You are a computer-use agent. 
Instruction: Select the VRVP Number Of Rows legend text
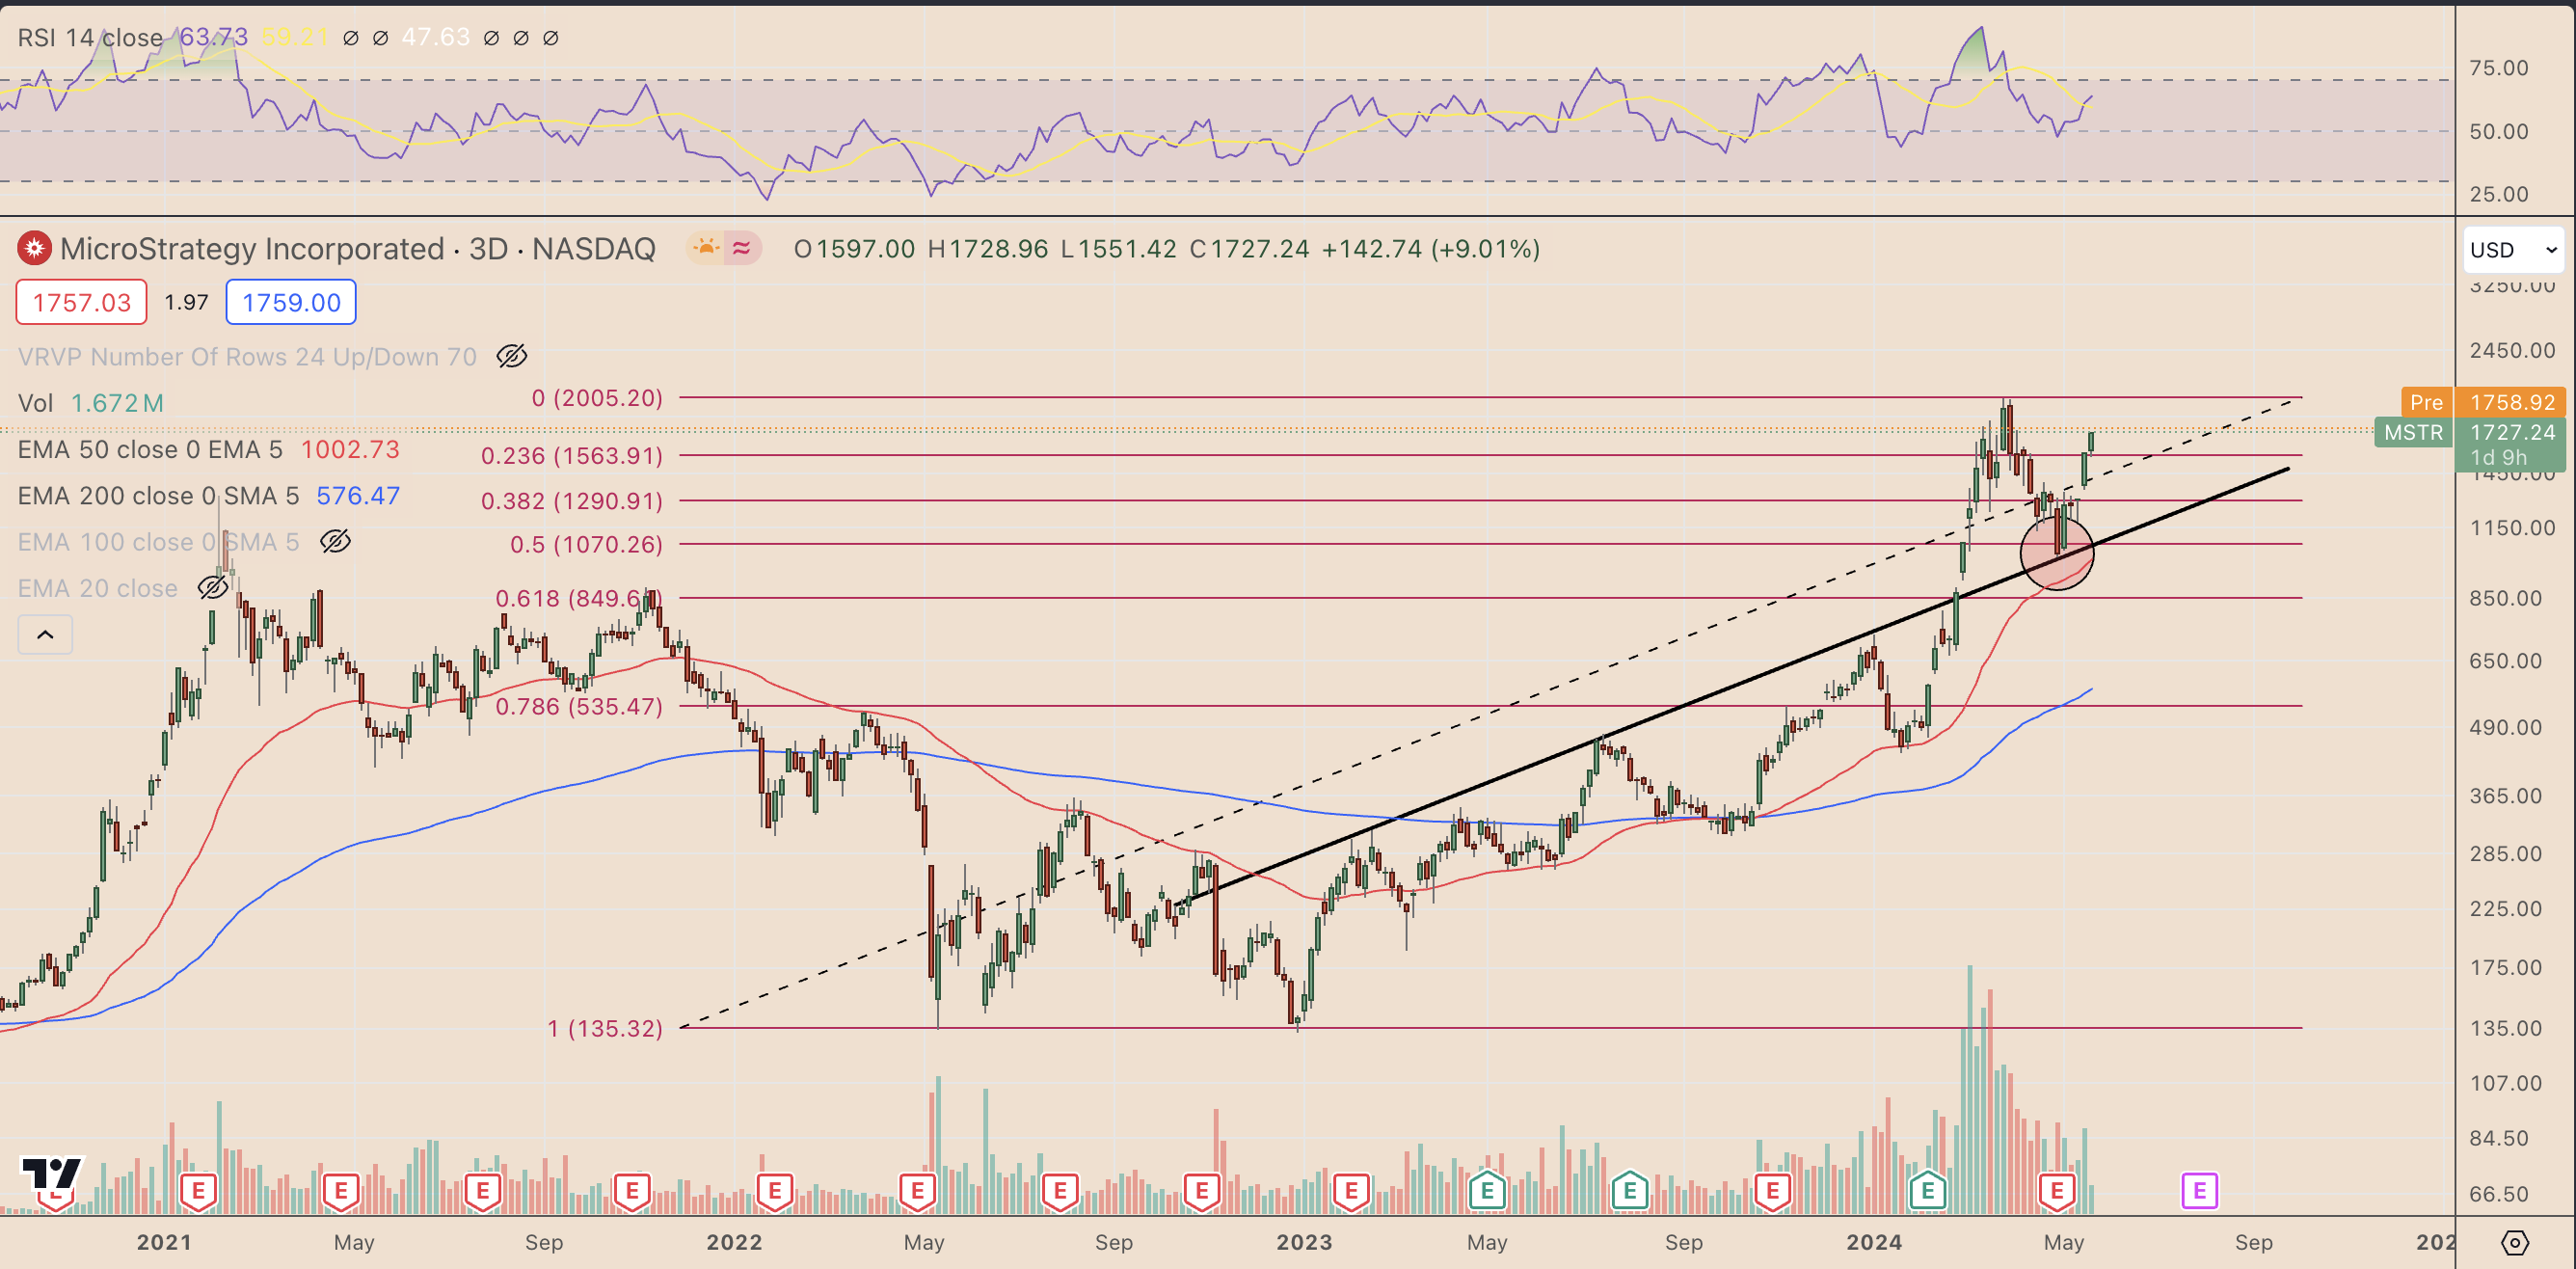247,356
